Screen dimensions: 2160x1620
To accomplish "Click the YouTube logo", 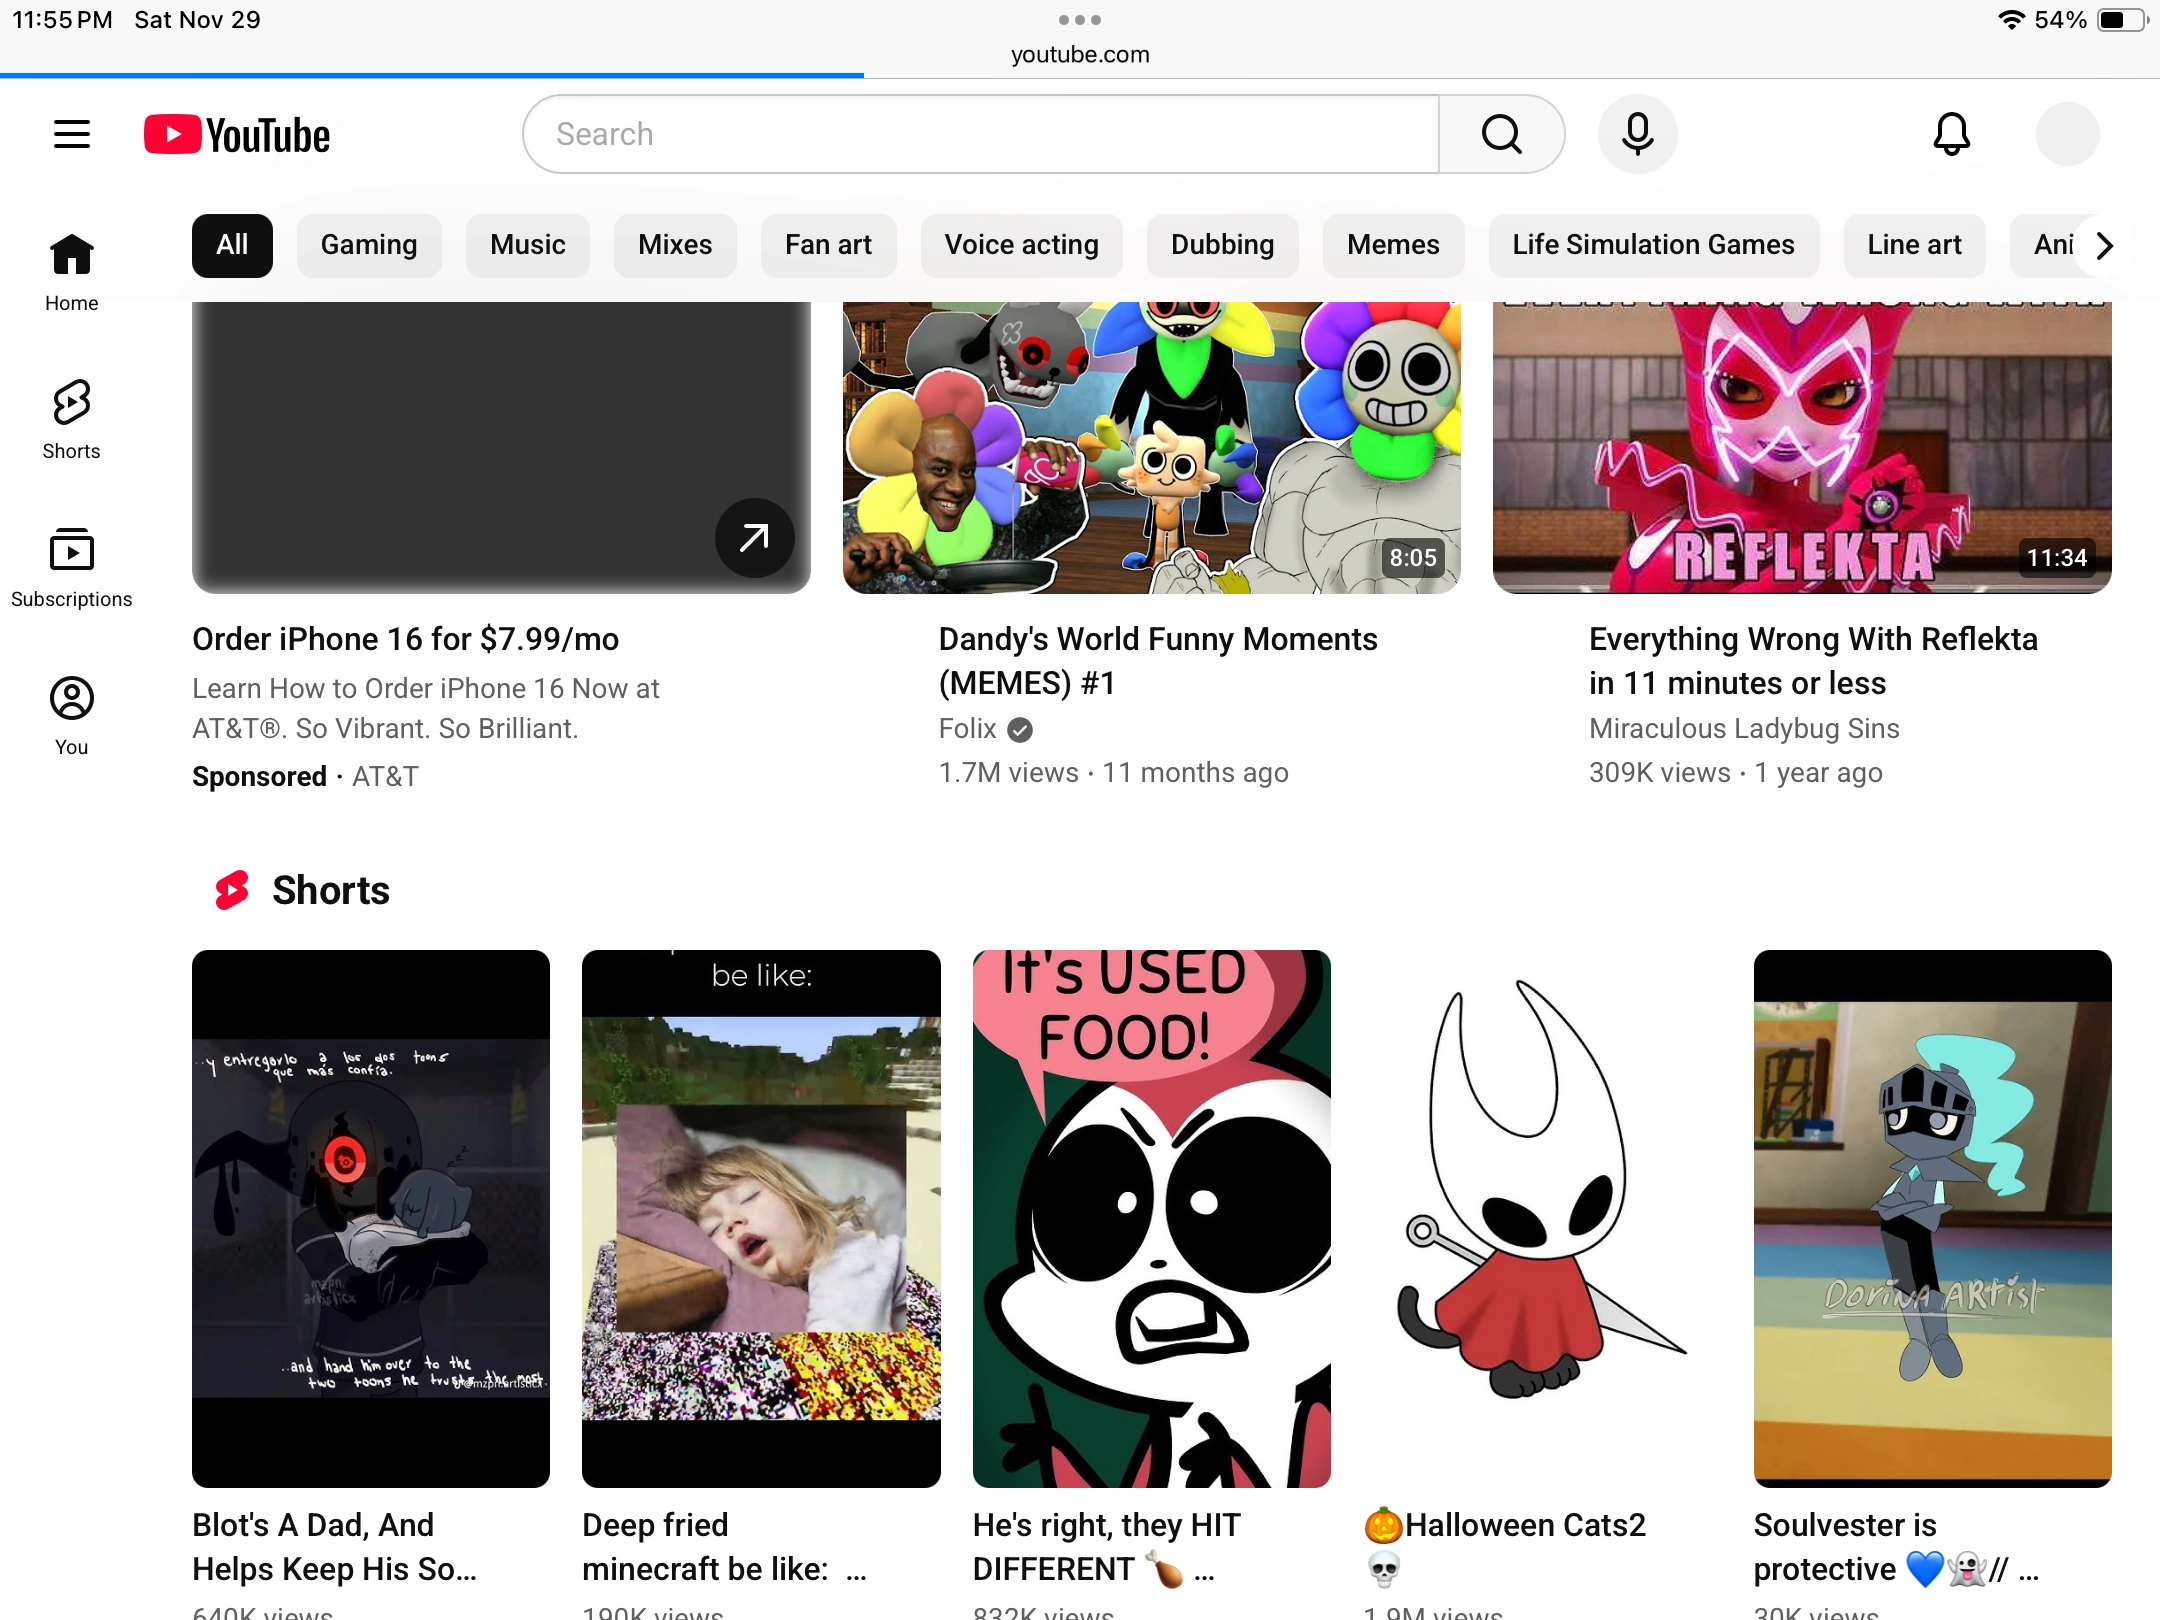I will (237, 135).
